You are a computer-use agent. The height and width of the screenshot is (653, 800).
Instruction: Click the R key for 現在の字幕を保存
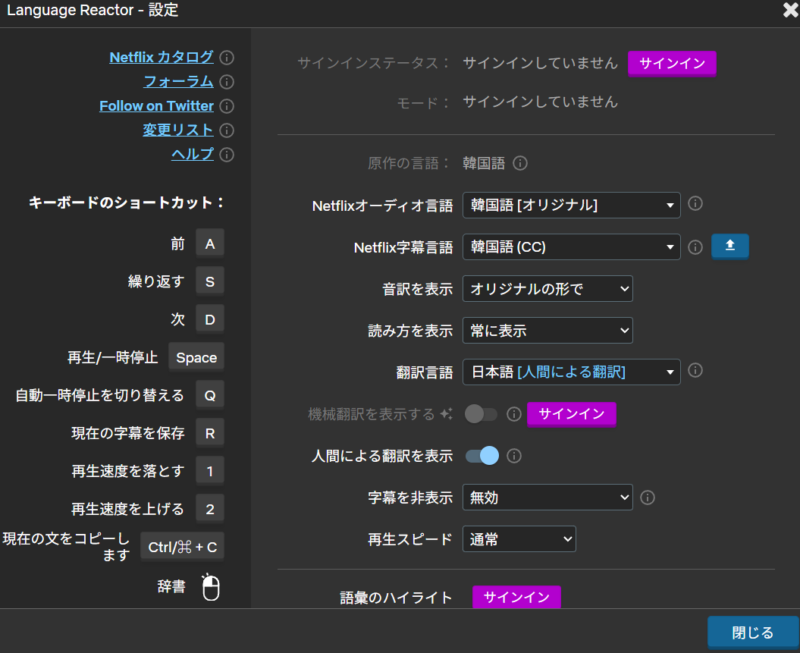click(210, 433)
